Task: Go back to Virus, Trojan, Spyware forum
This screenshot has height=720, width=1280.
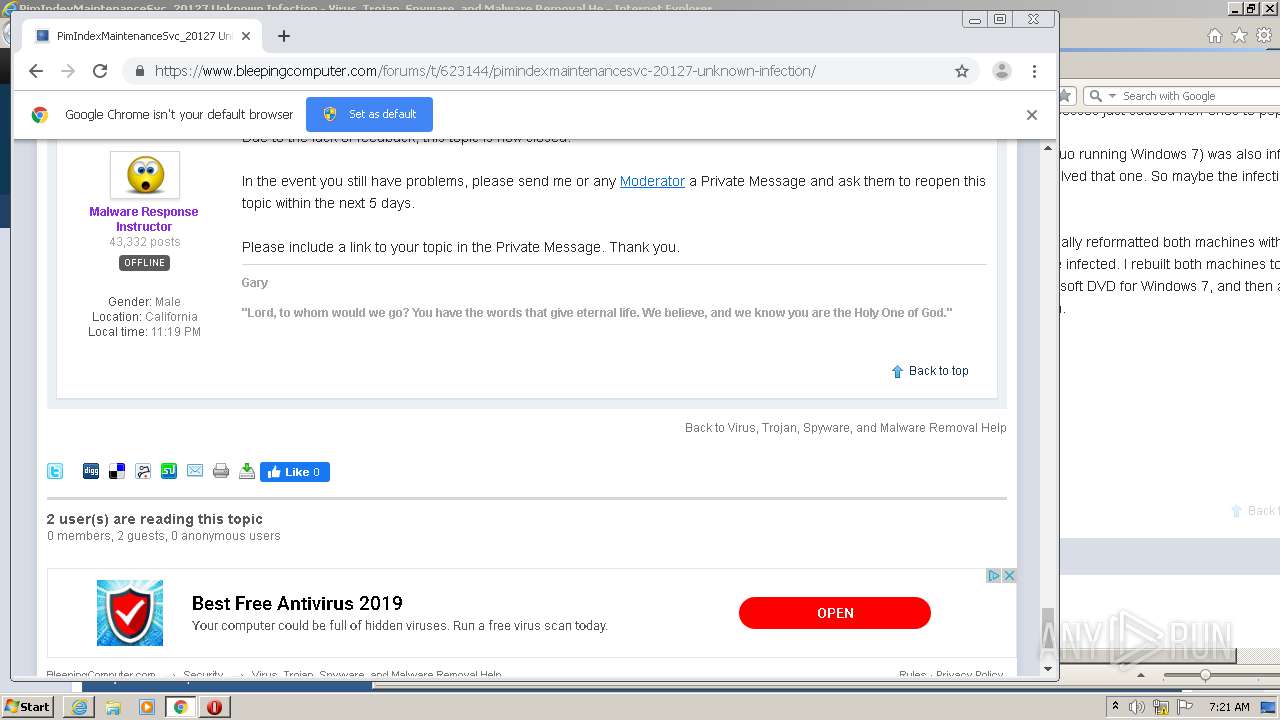Action: click(845, 427)
